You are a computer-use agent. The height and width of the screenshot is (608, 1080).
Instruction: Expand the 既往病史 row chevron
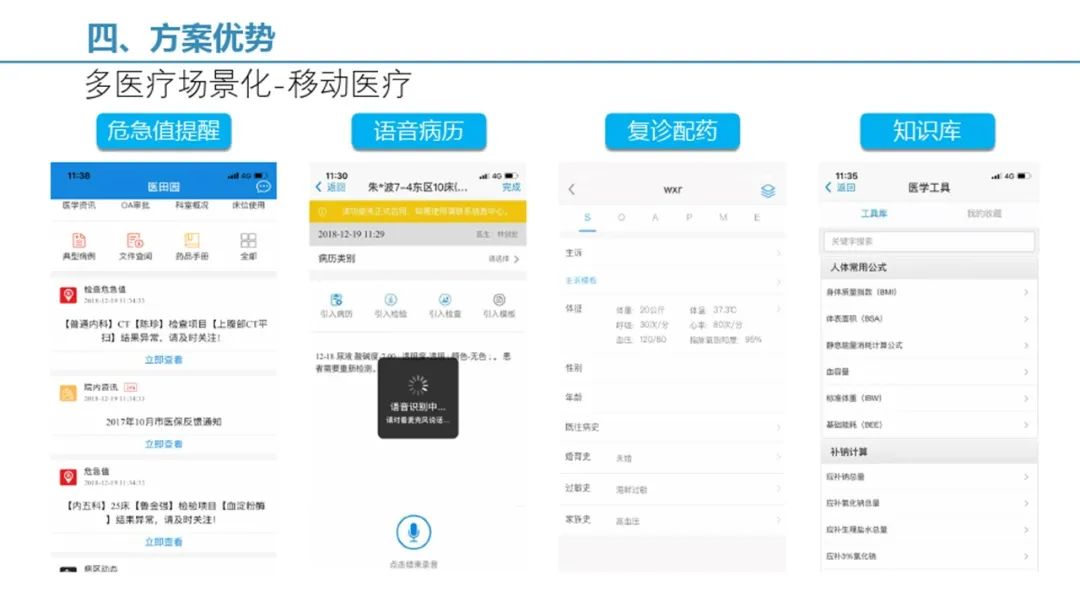(779, 428)
